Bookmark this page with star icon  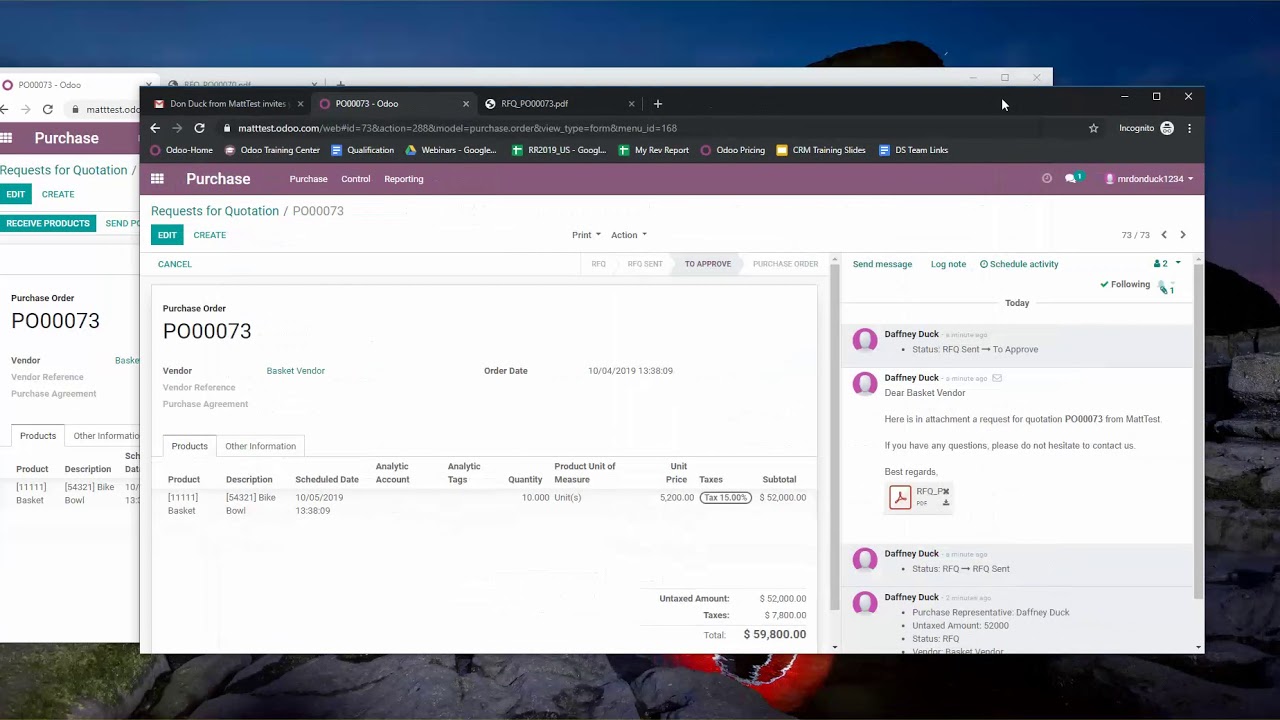click(x=1093, y=128)
